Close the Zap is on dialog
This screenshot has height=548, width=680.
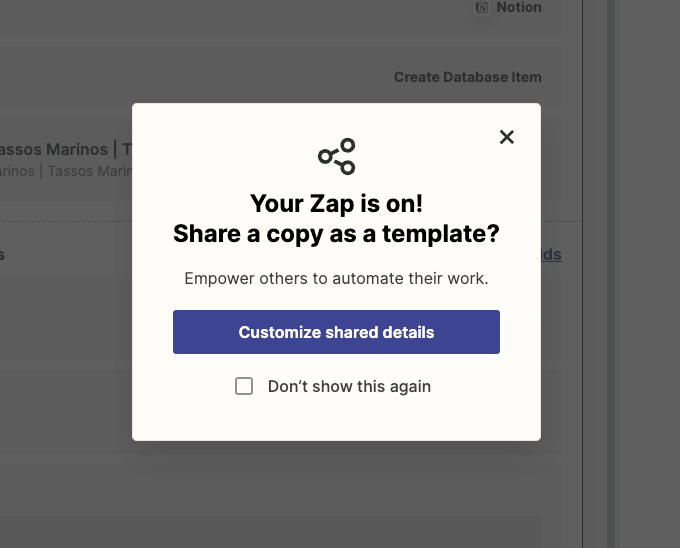(x=507, y=137)
